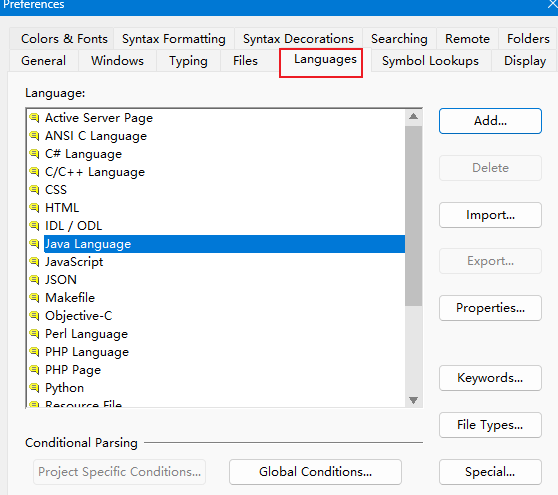558x495 pixels.
Task: Open language Properties... dialog
Action: pyautogui.click(x=490, y=308)
